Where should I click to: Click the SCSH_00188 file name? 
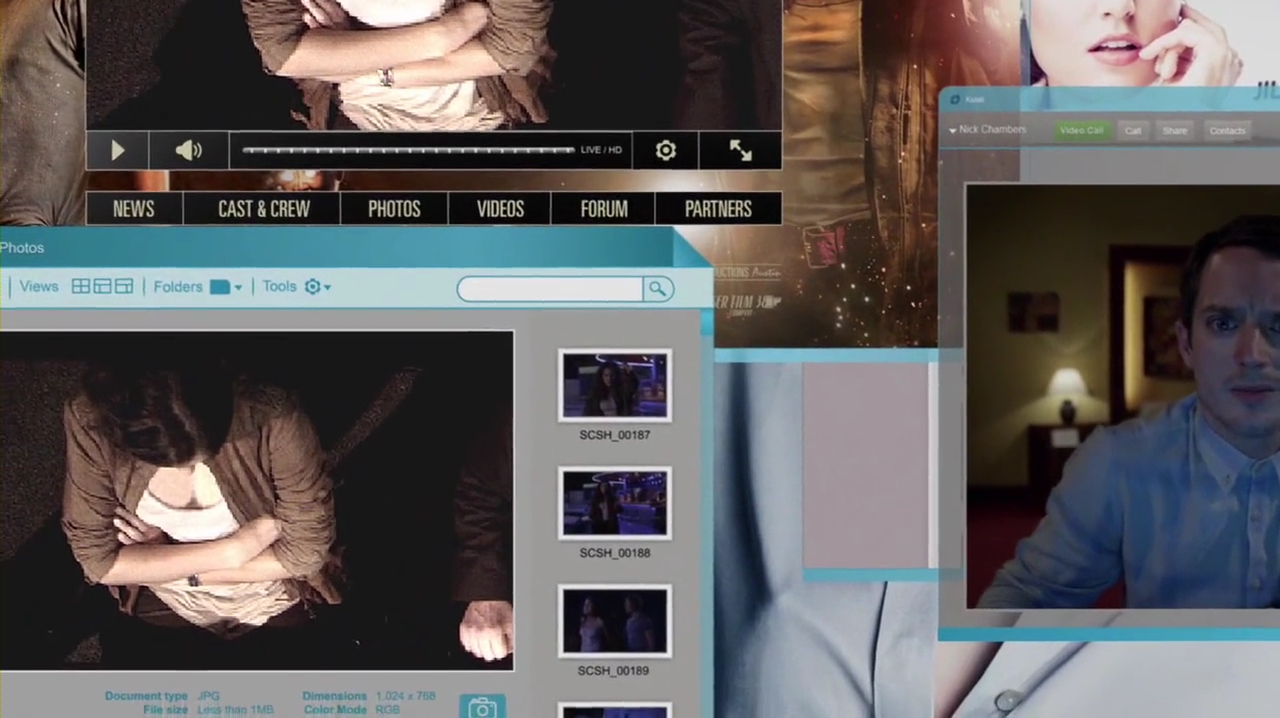[615, 553]
